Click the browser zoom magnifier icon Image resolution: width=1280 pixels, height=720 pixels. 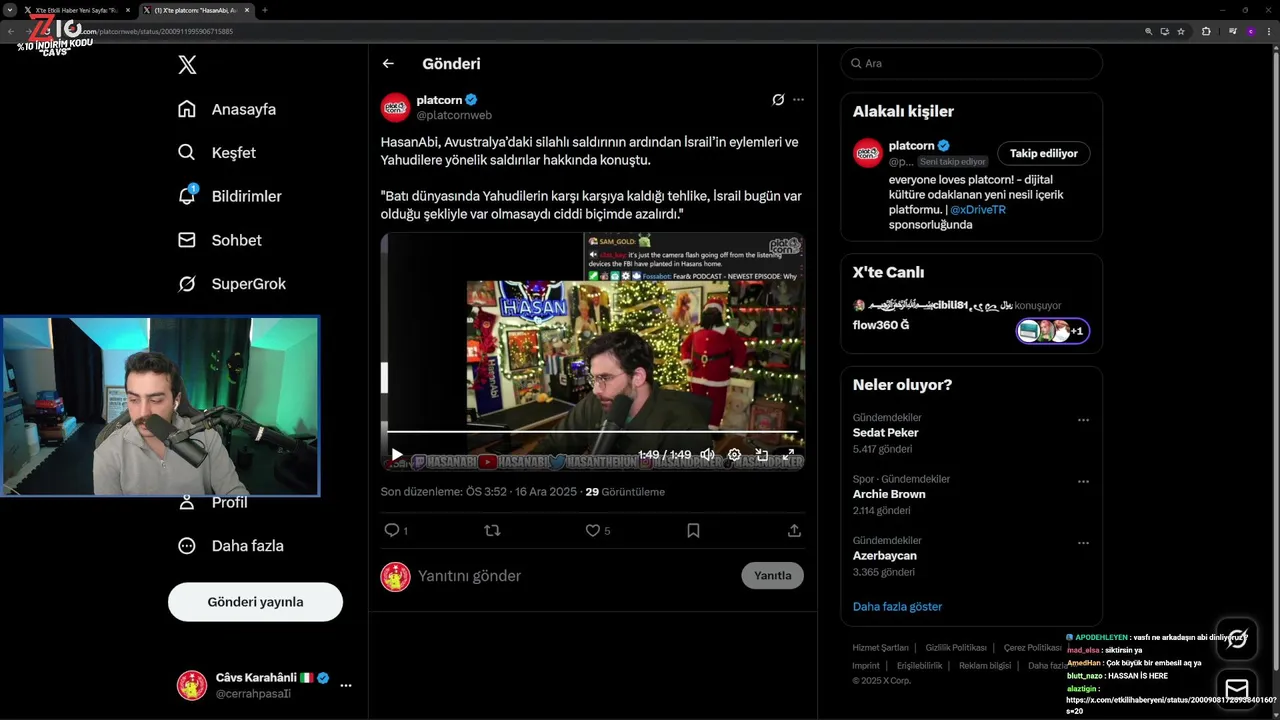(1149, 31)
